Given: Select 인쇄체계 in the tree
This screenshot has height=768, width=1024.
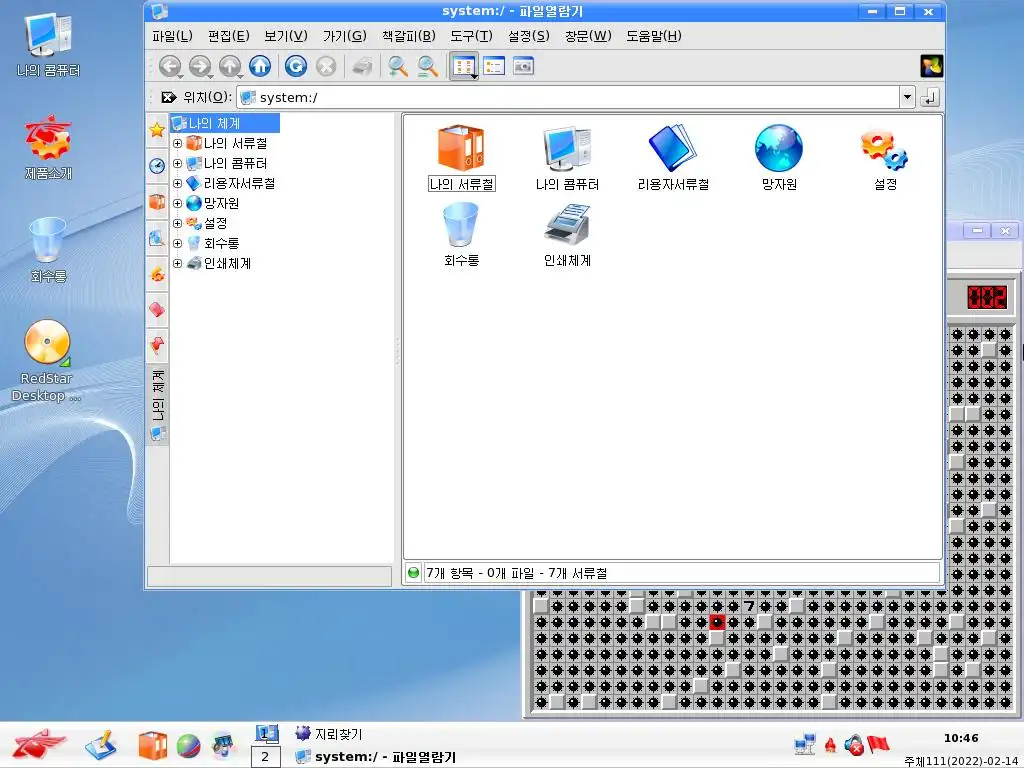Looking at the screenshot, I should click(x=219, y=263).
